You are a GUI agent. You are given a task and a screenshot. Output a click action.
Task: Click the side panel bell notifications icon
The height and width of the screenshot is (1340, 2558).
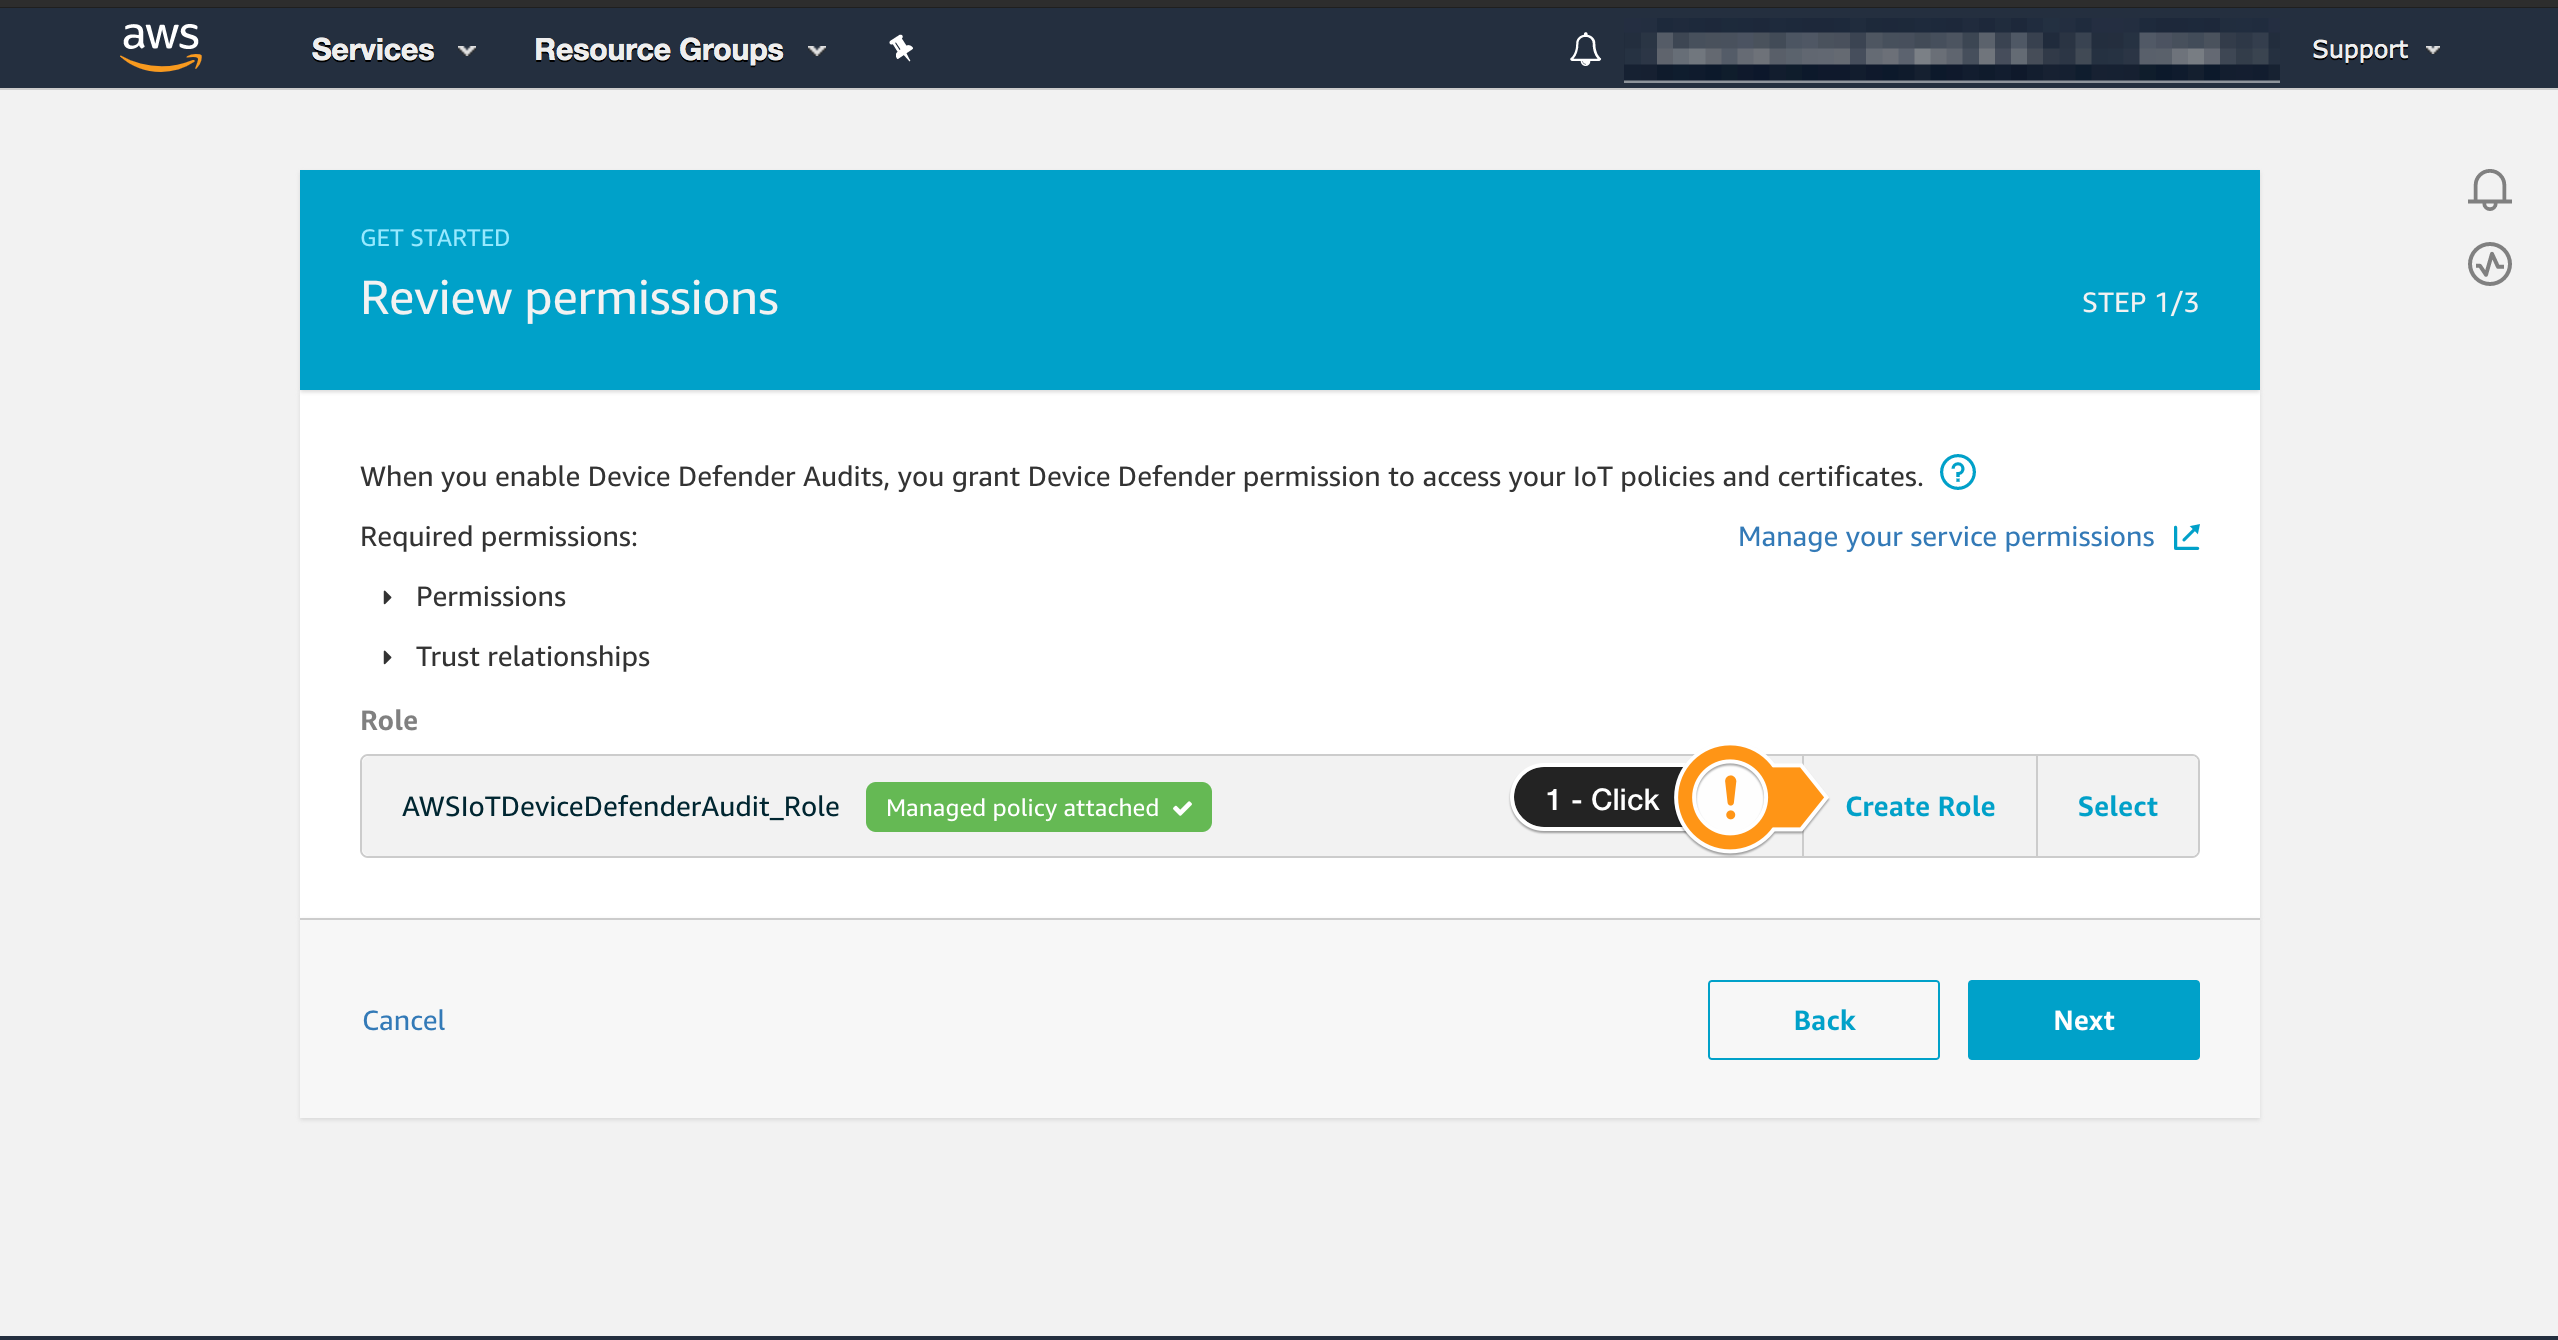click(2489, 189)
